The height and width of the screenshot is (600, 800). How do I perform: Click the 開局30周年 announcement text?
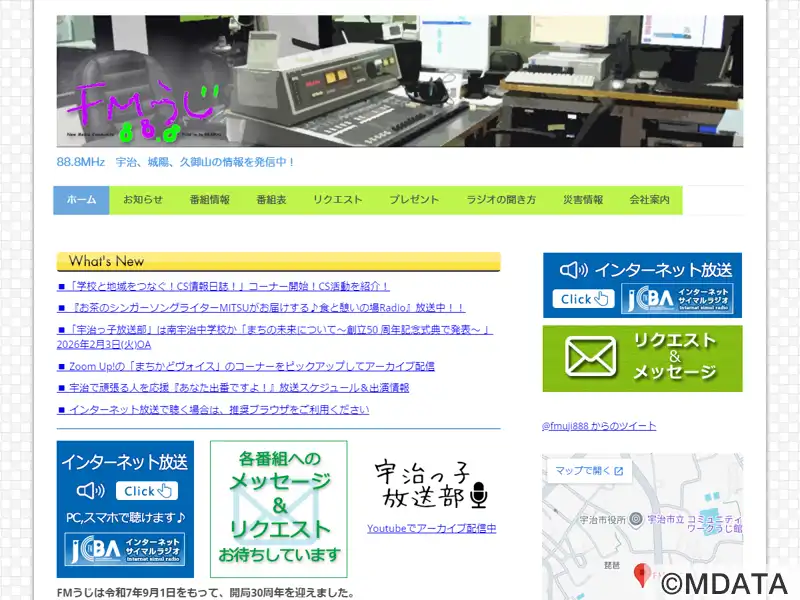pyautogui.click(x=206, y=593)
